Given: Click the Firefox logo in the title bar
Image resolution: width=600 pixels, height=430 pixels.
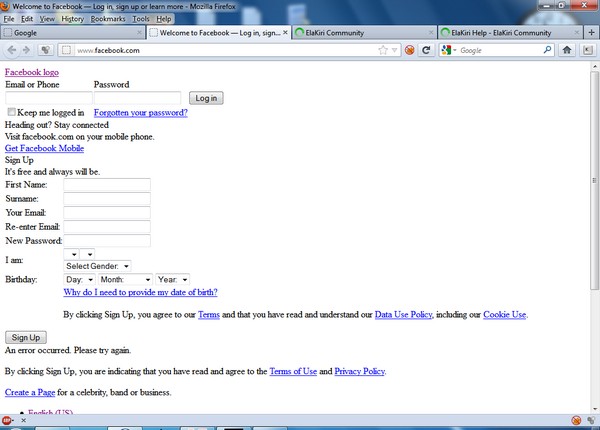Looking at the screenshot, I should [5, 6].
